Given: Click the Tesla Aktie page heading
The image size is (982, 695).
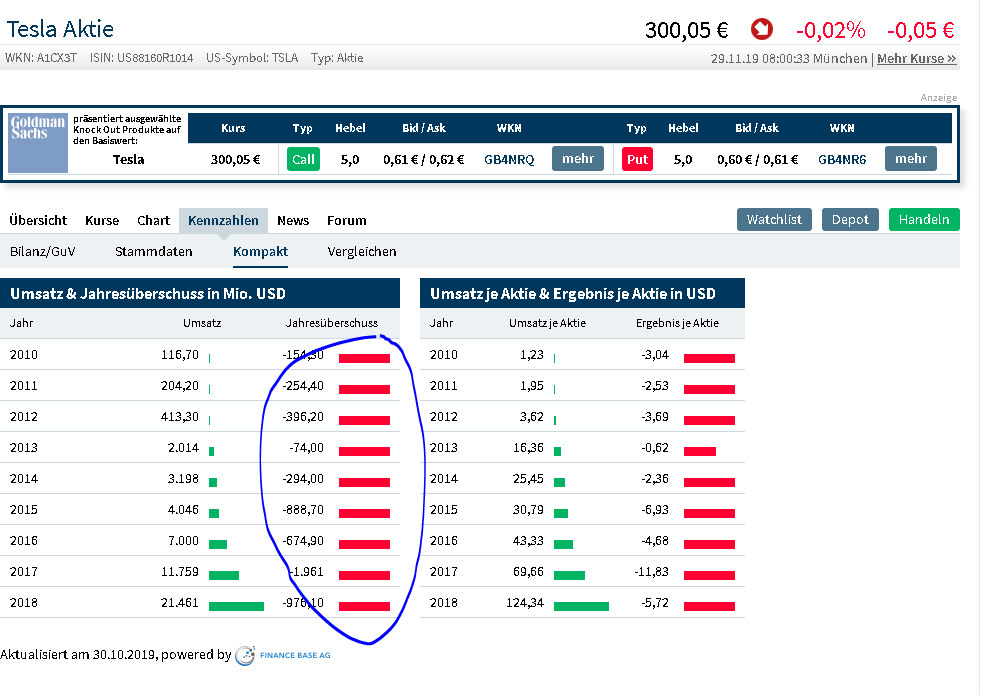Looking at the screenshot, I should [60, 29].
